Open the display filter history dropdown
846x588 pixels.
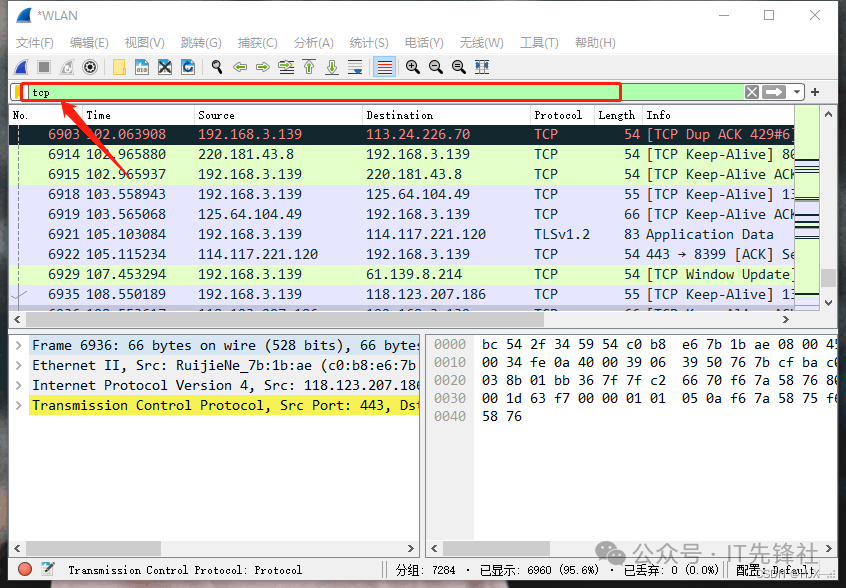tap(797, 92)
